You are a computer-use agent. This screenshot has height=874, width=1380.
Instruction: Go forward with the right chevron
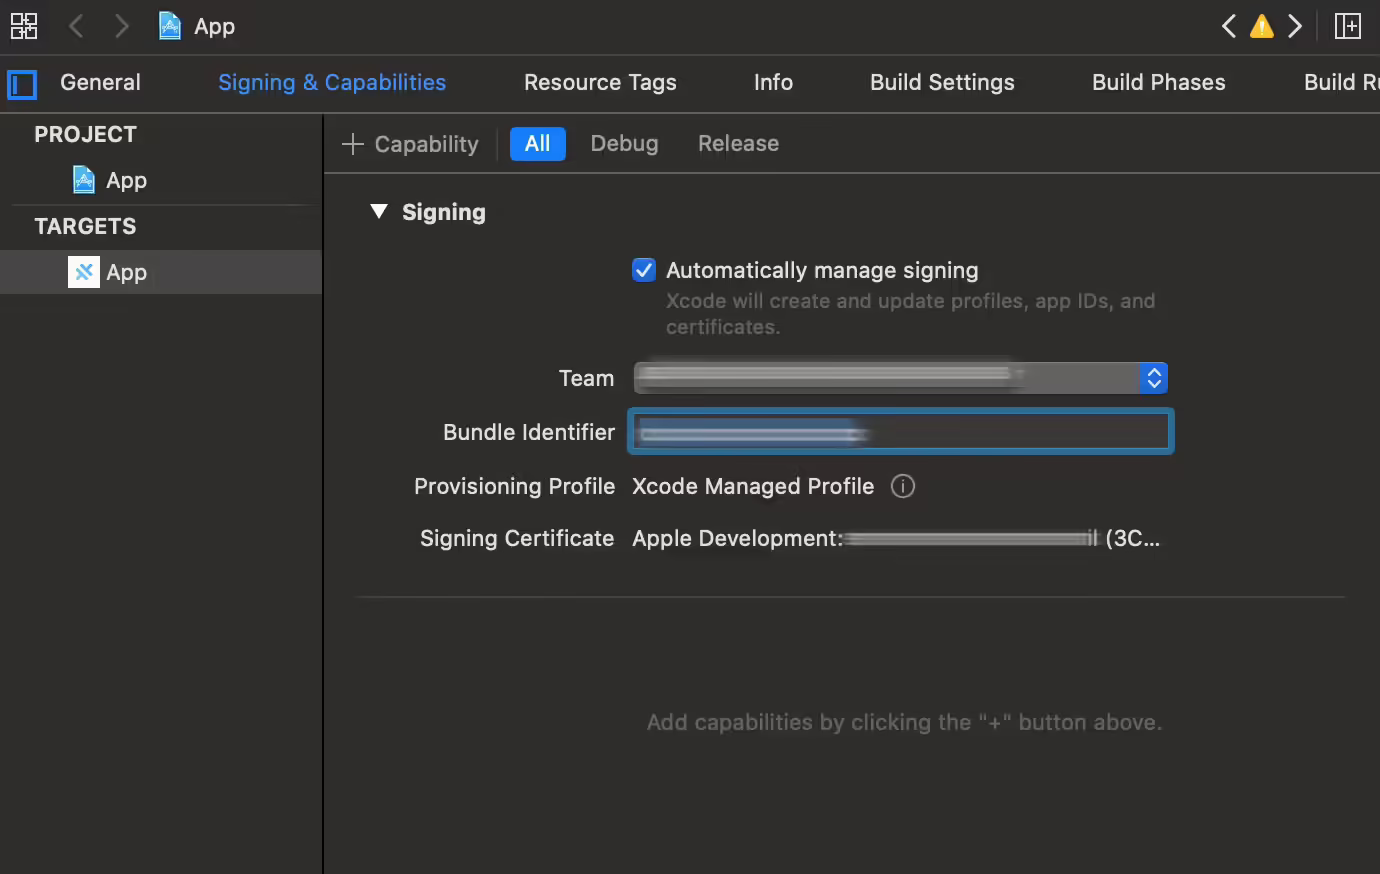(x=121, y=26)
